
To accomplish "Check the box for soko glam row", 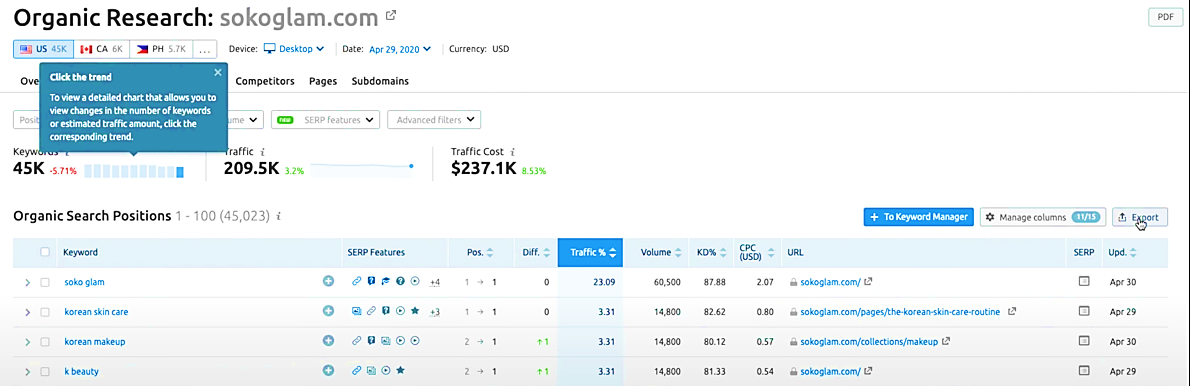I will [x=45, y=281].
